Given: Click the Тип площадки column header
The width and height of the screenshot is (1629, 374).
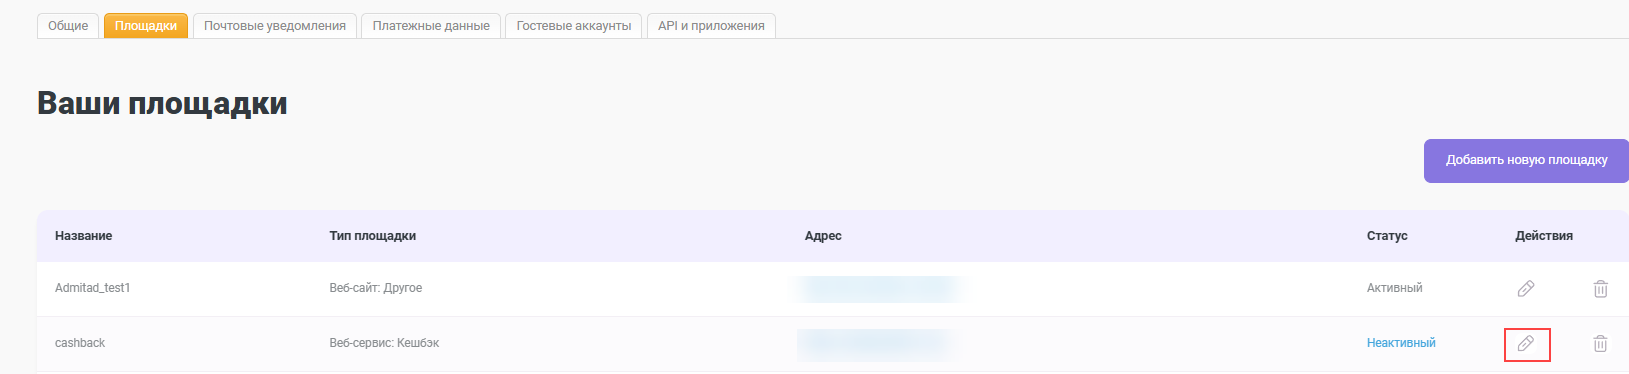Looking at the screenshot, I should [373, 236].
